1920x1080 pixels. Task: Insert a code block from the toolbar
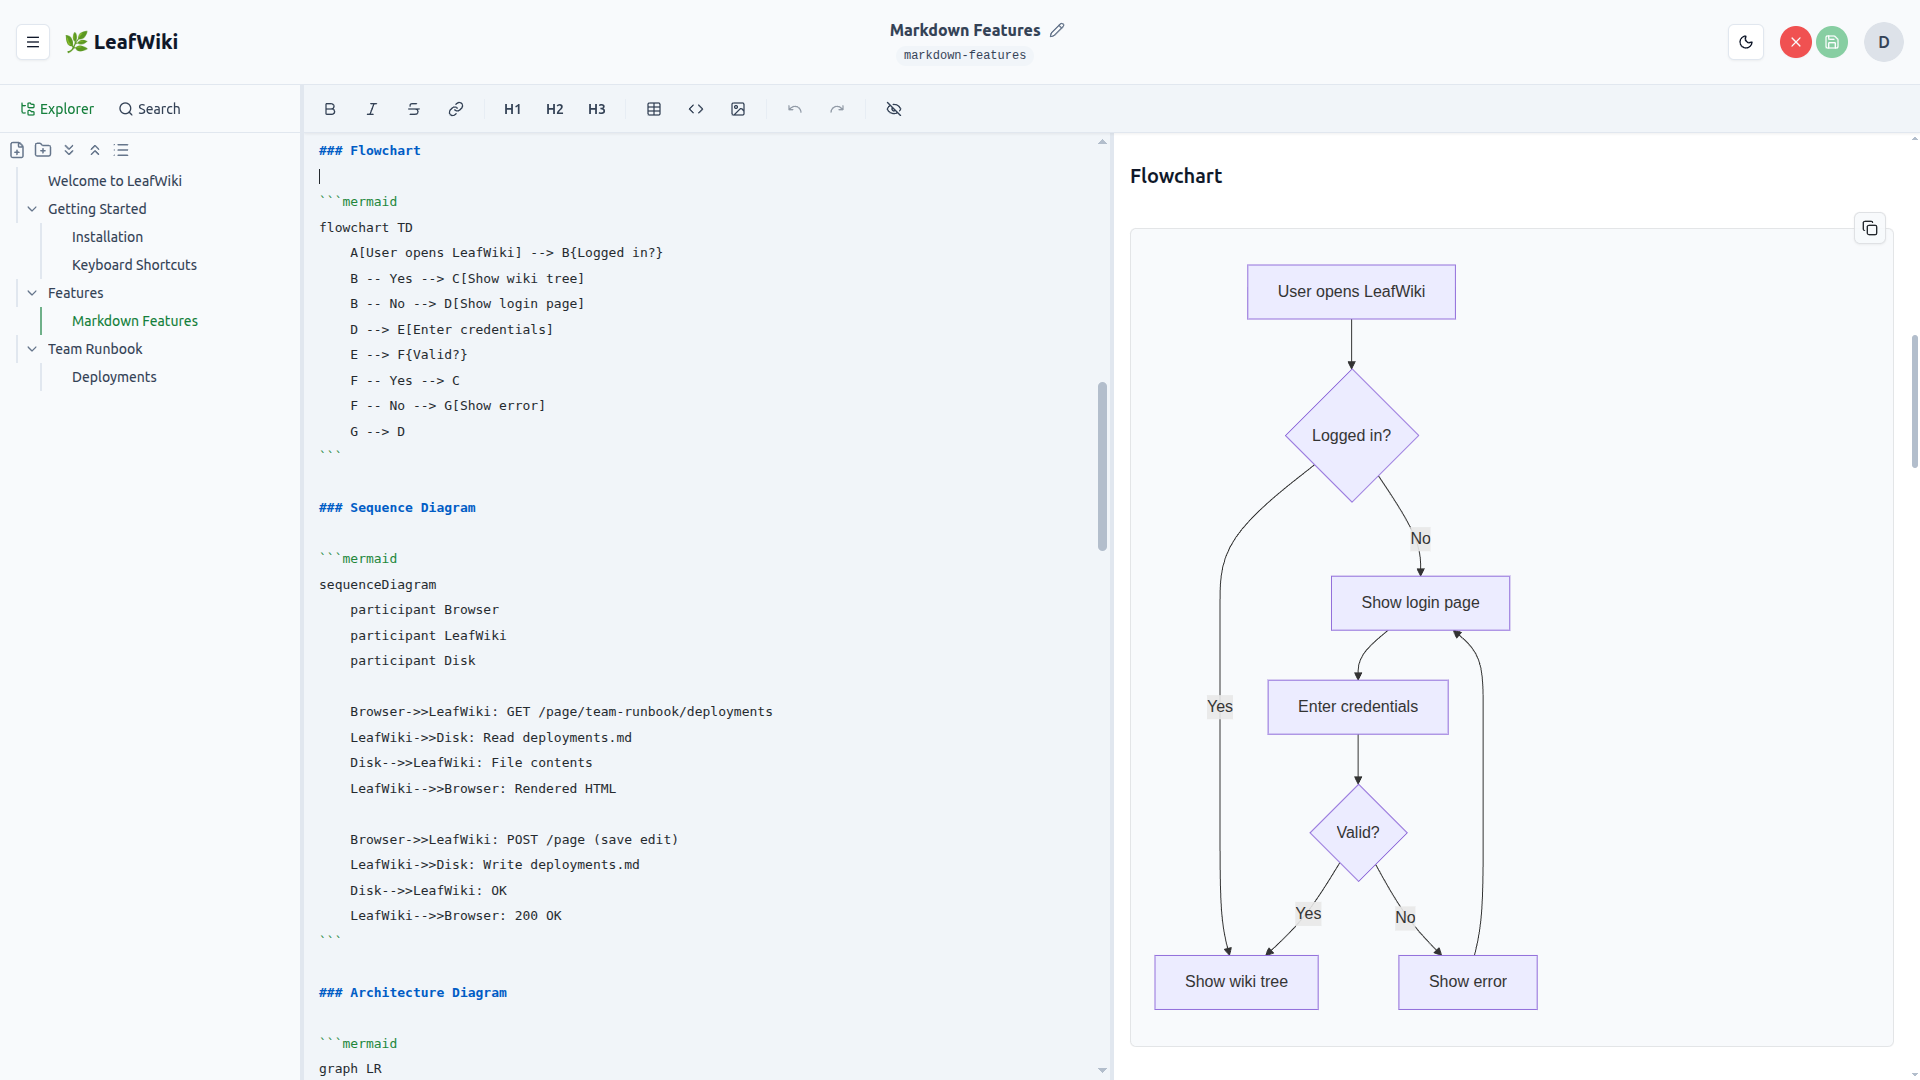[x=696, y=109]
